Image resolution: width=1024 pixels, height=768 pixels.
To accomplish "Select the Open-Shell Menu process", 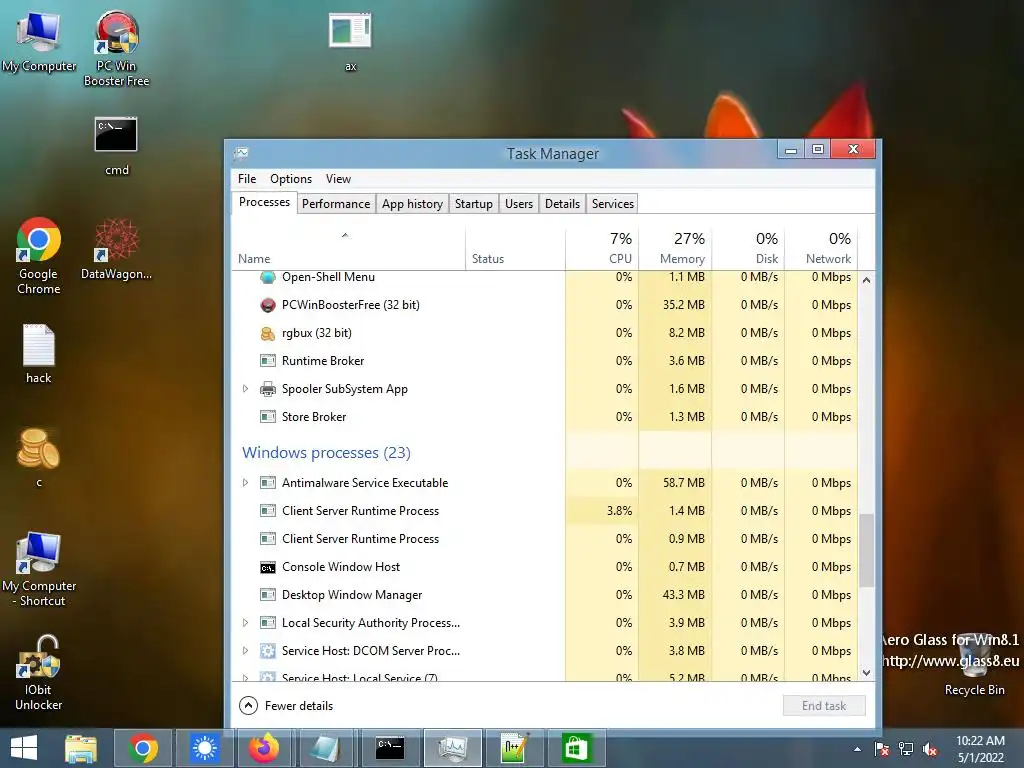I will [x=545, y=278].
